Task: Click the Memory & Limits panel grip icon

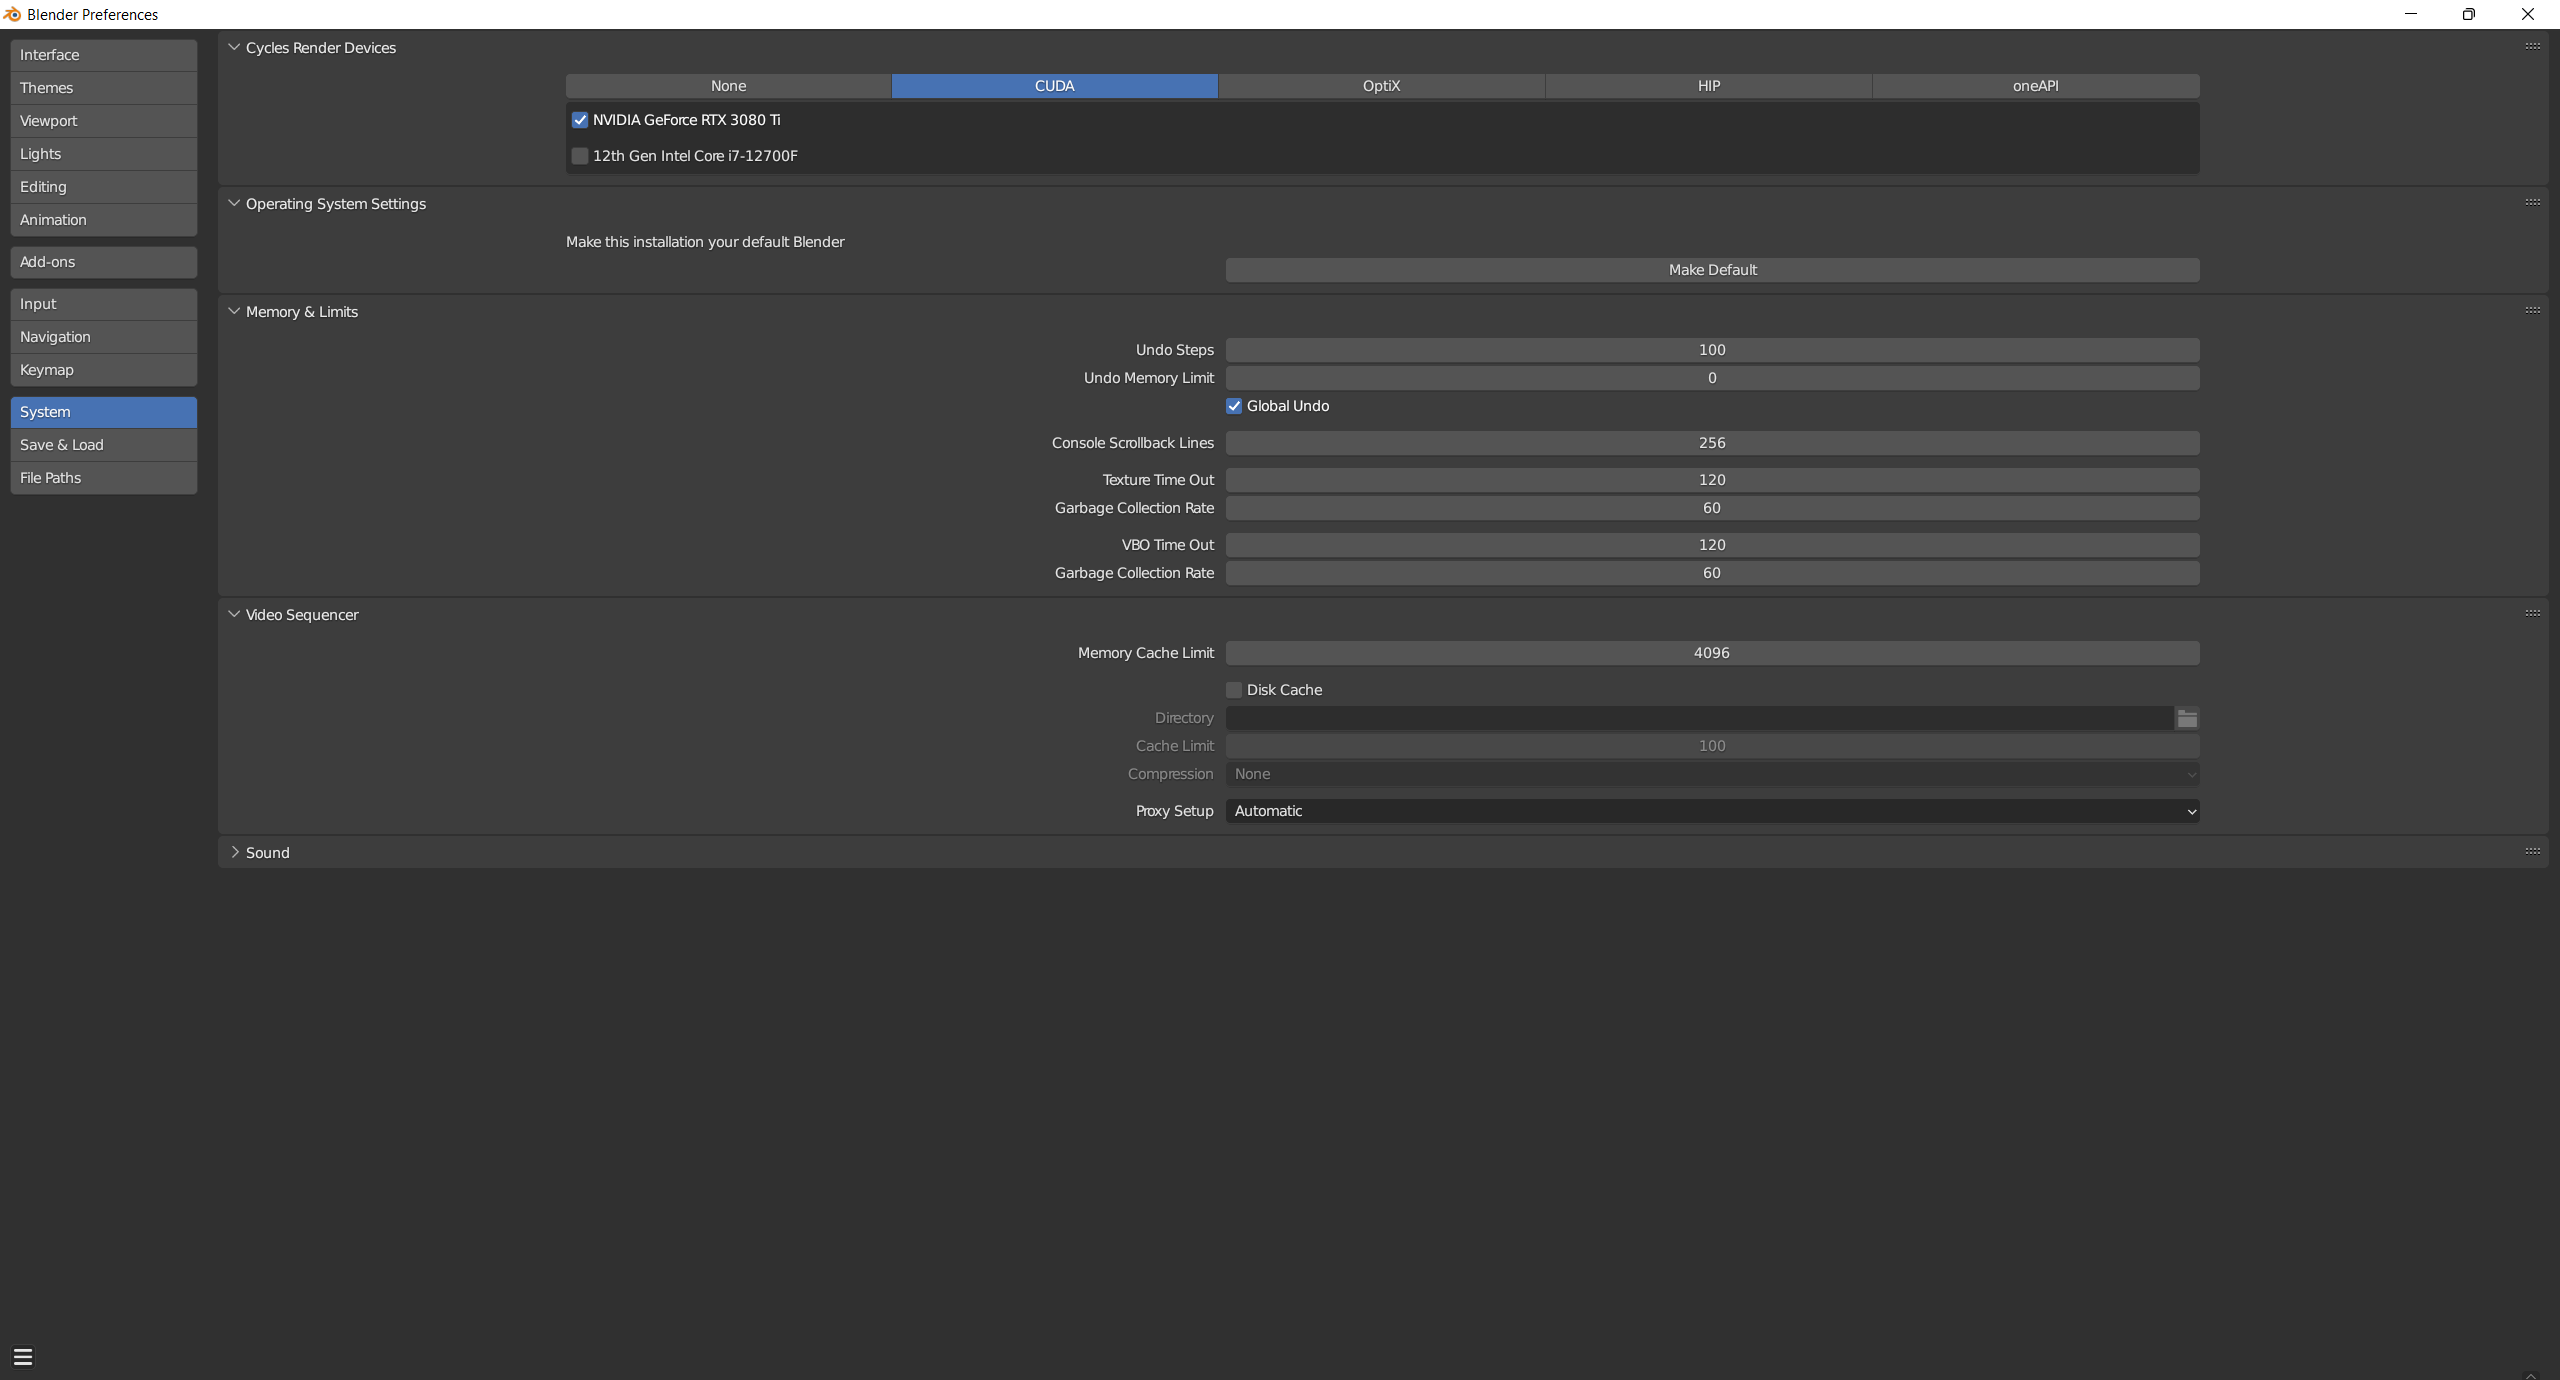Action: 2532,310
